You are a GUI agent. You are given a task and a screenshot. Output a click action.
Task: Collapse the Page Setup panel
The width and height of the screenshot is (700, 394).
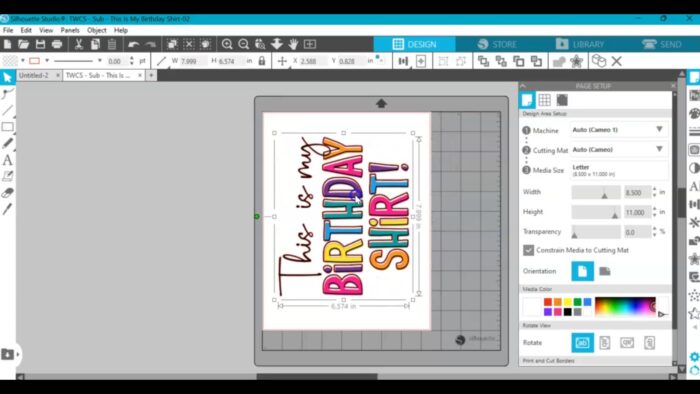point(523,86)
